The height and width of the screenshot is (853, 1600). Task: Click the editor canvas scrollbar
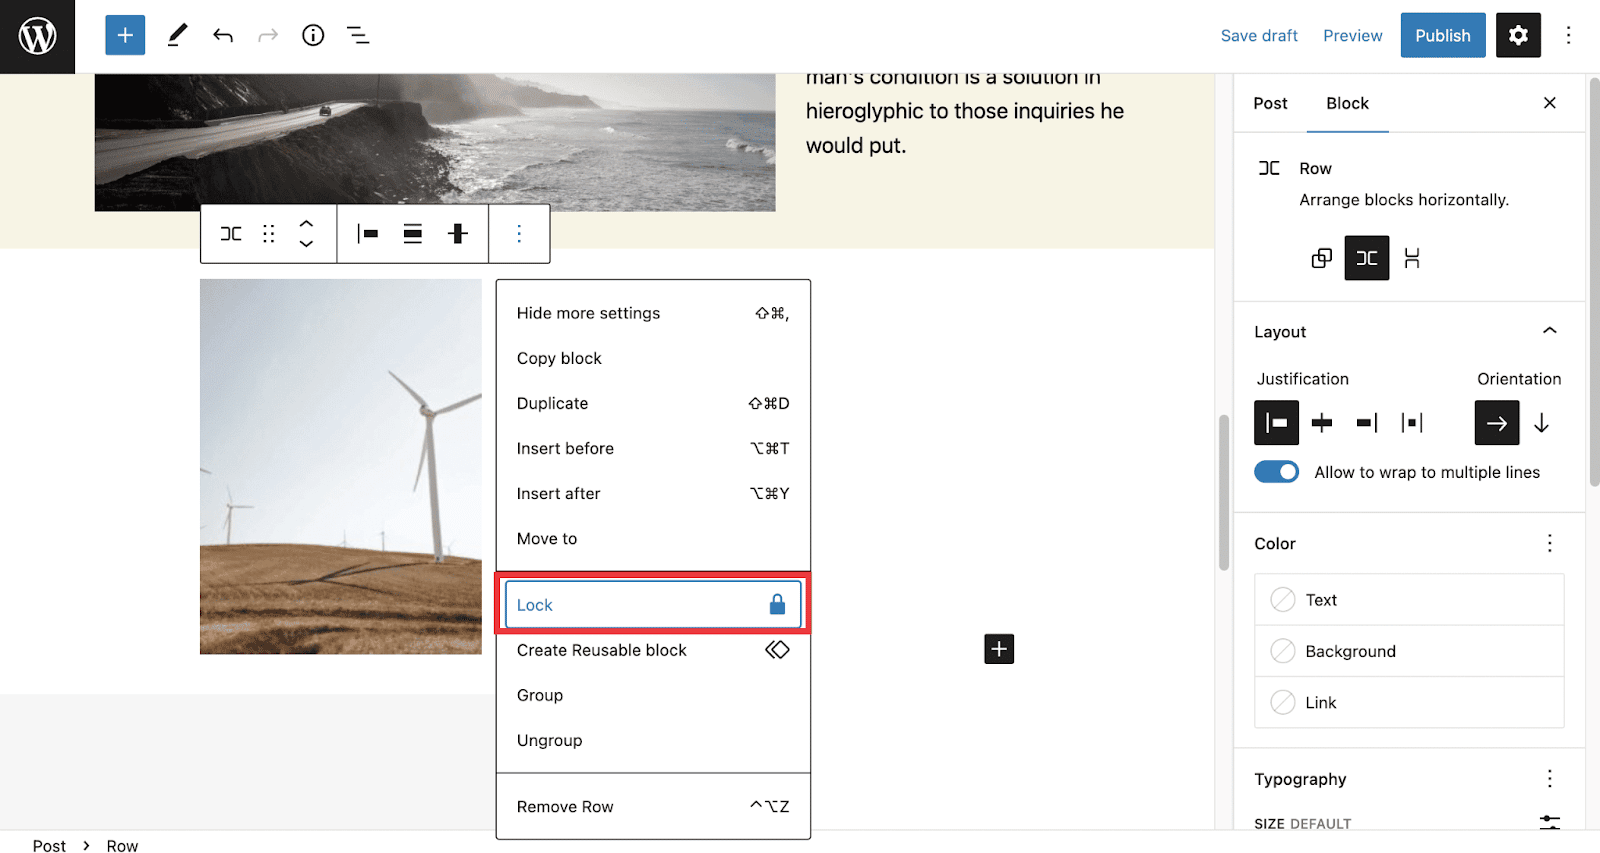(1224, 493)
